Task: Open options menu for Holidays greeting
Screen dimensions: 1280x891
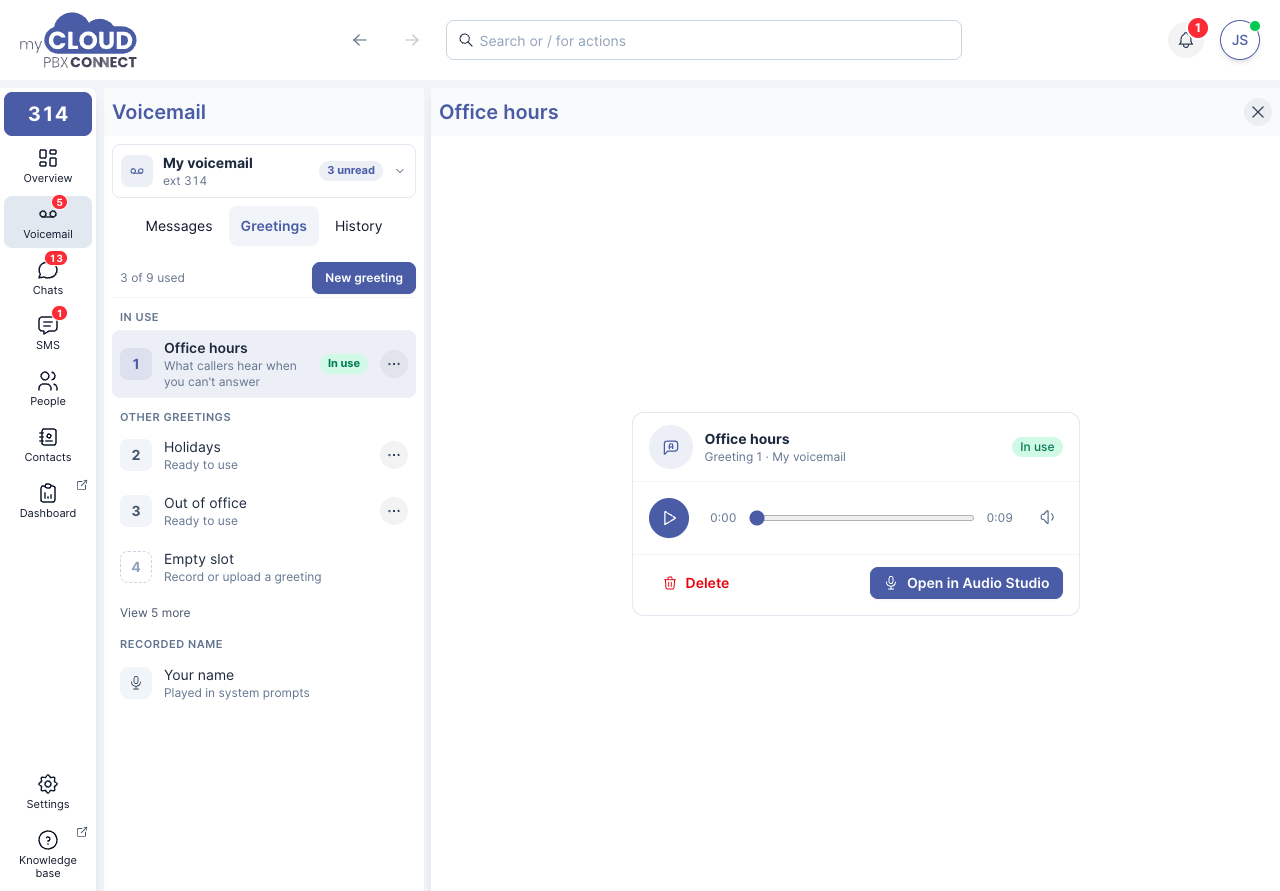Action: 394,455
